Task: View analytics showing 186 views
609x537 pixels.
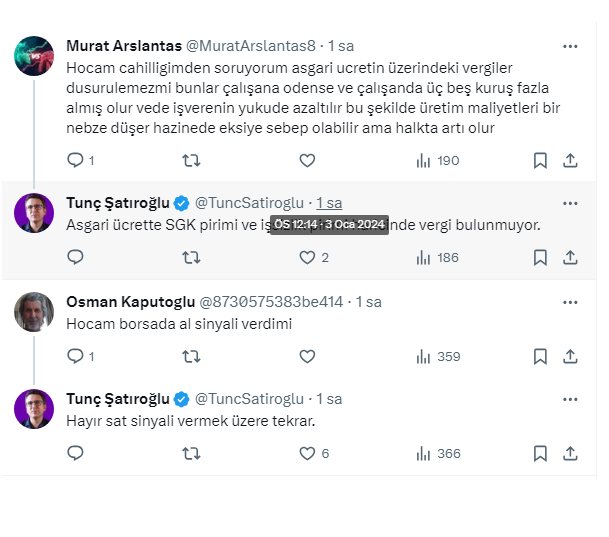Action: 437,257
